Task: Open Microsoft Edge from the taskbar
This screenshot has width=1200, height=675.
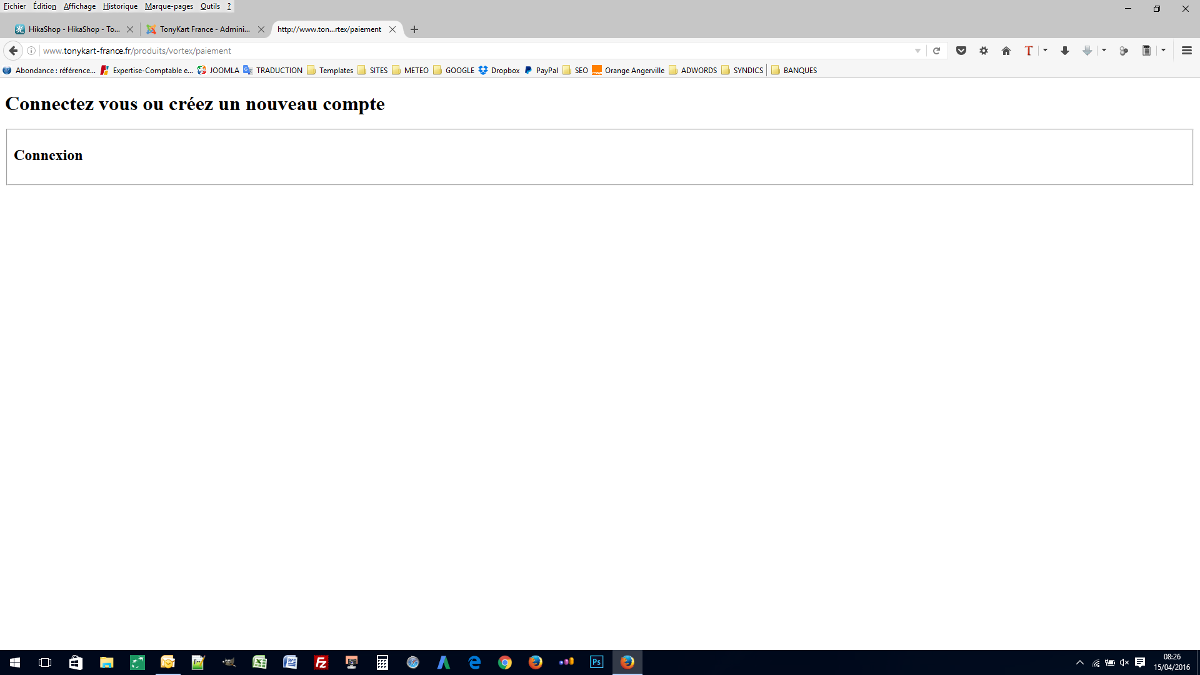Action: click(x=474, y=662)
